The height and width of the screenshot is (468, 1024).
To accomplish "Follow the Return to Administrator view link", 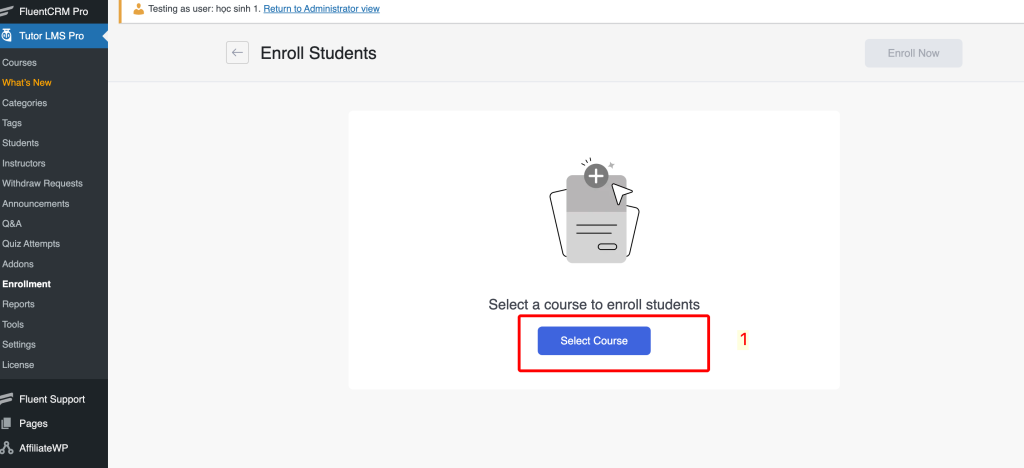I will (x=321, y=9).
